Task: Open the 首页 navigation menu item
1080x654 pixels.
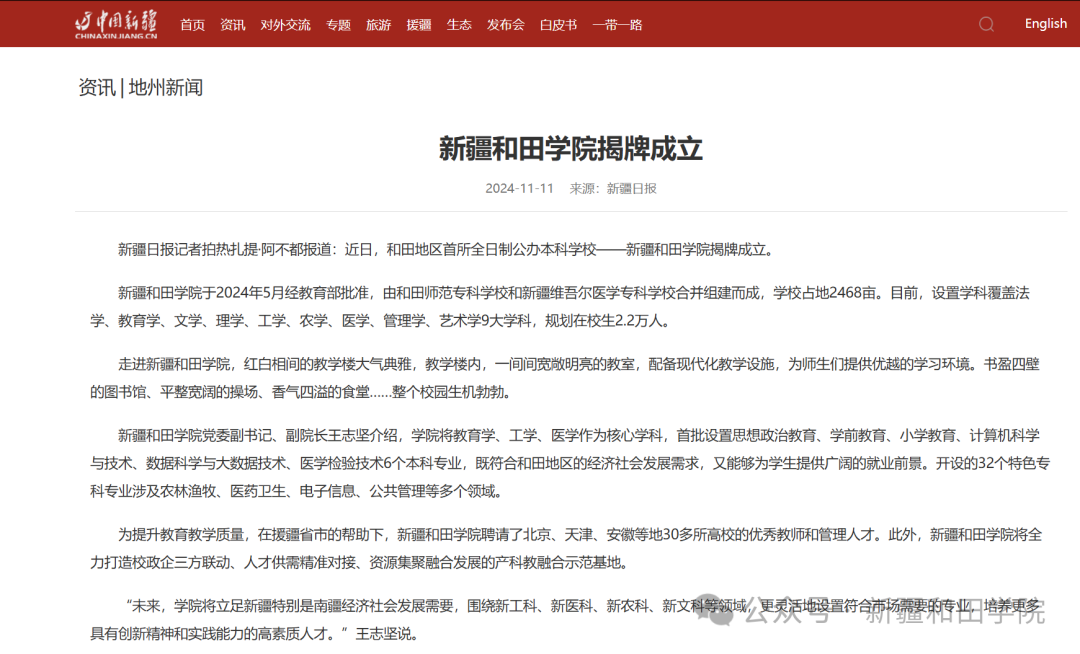Action: pyautogui.click(x=192, y=24)
